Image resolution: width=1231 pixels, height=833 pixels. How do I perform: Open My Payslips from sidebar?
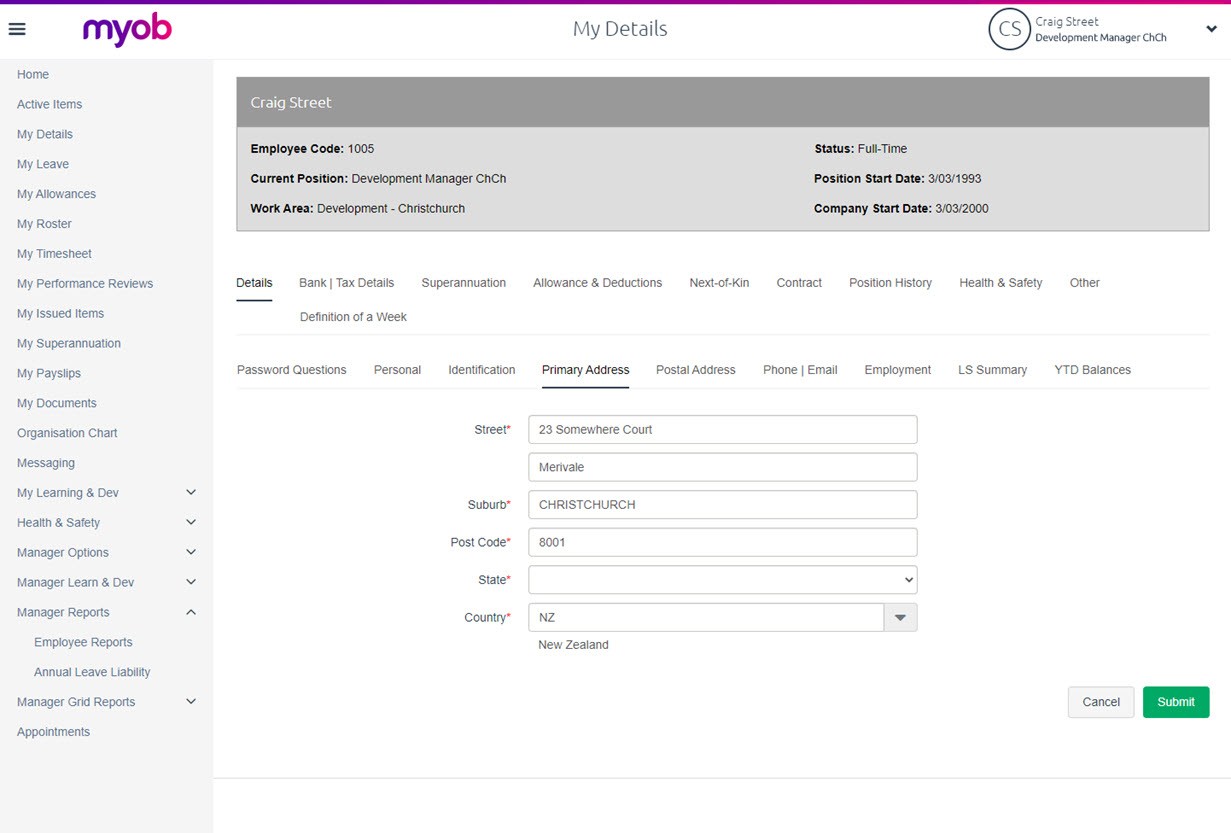coord(49,373)
